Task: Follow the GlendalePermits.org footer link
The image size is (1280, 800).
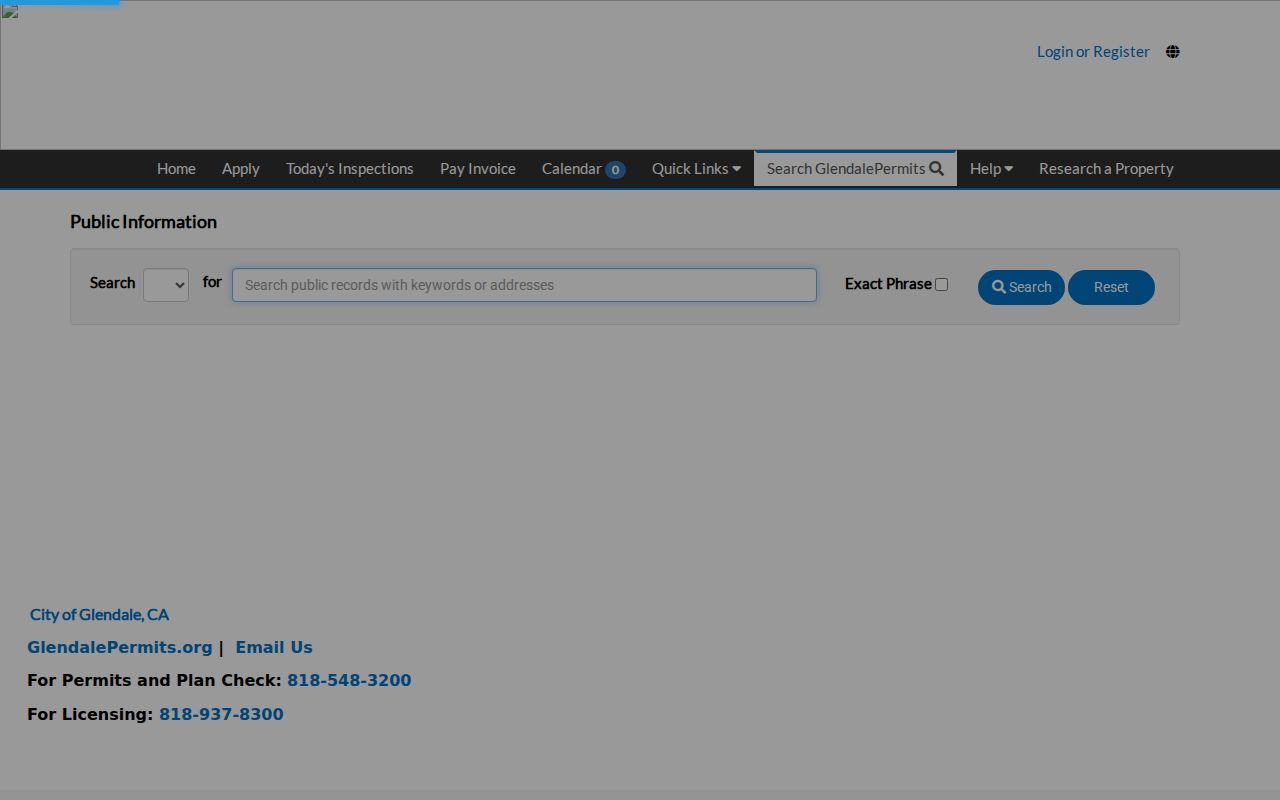Action: pyautogui.click(x=119, y=648)
